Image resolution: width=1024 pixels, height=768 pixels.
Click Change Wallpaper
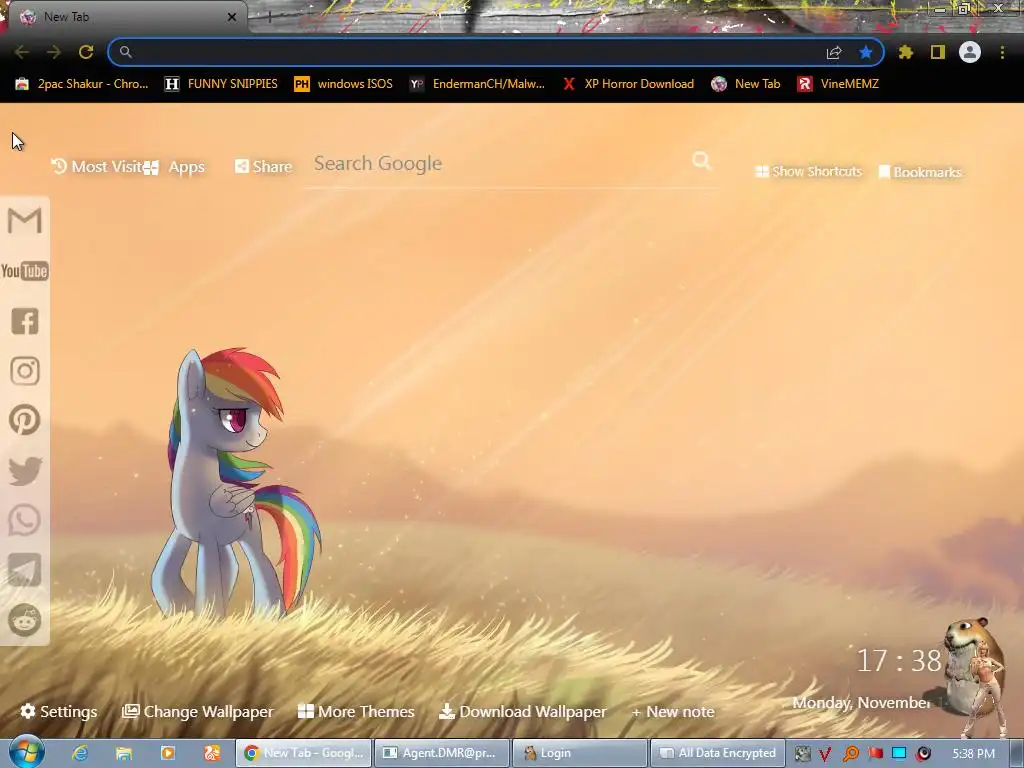coord(198,711)
